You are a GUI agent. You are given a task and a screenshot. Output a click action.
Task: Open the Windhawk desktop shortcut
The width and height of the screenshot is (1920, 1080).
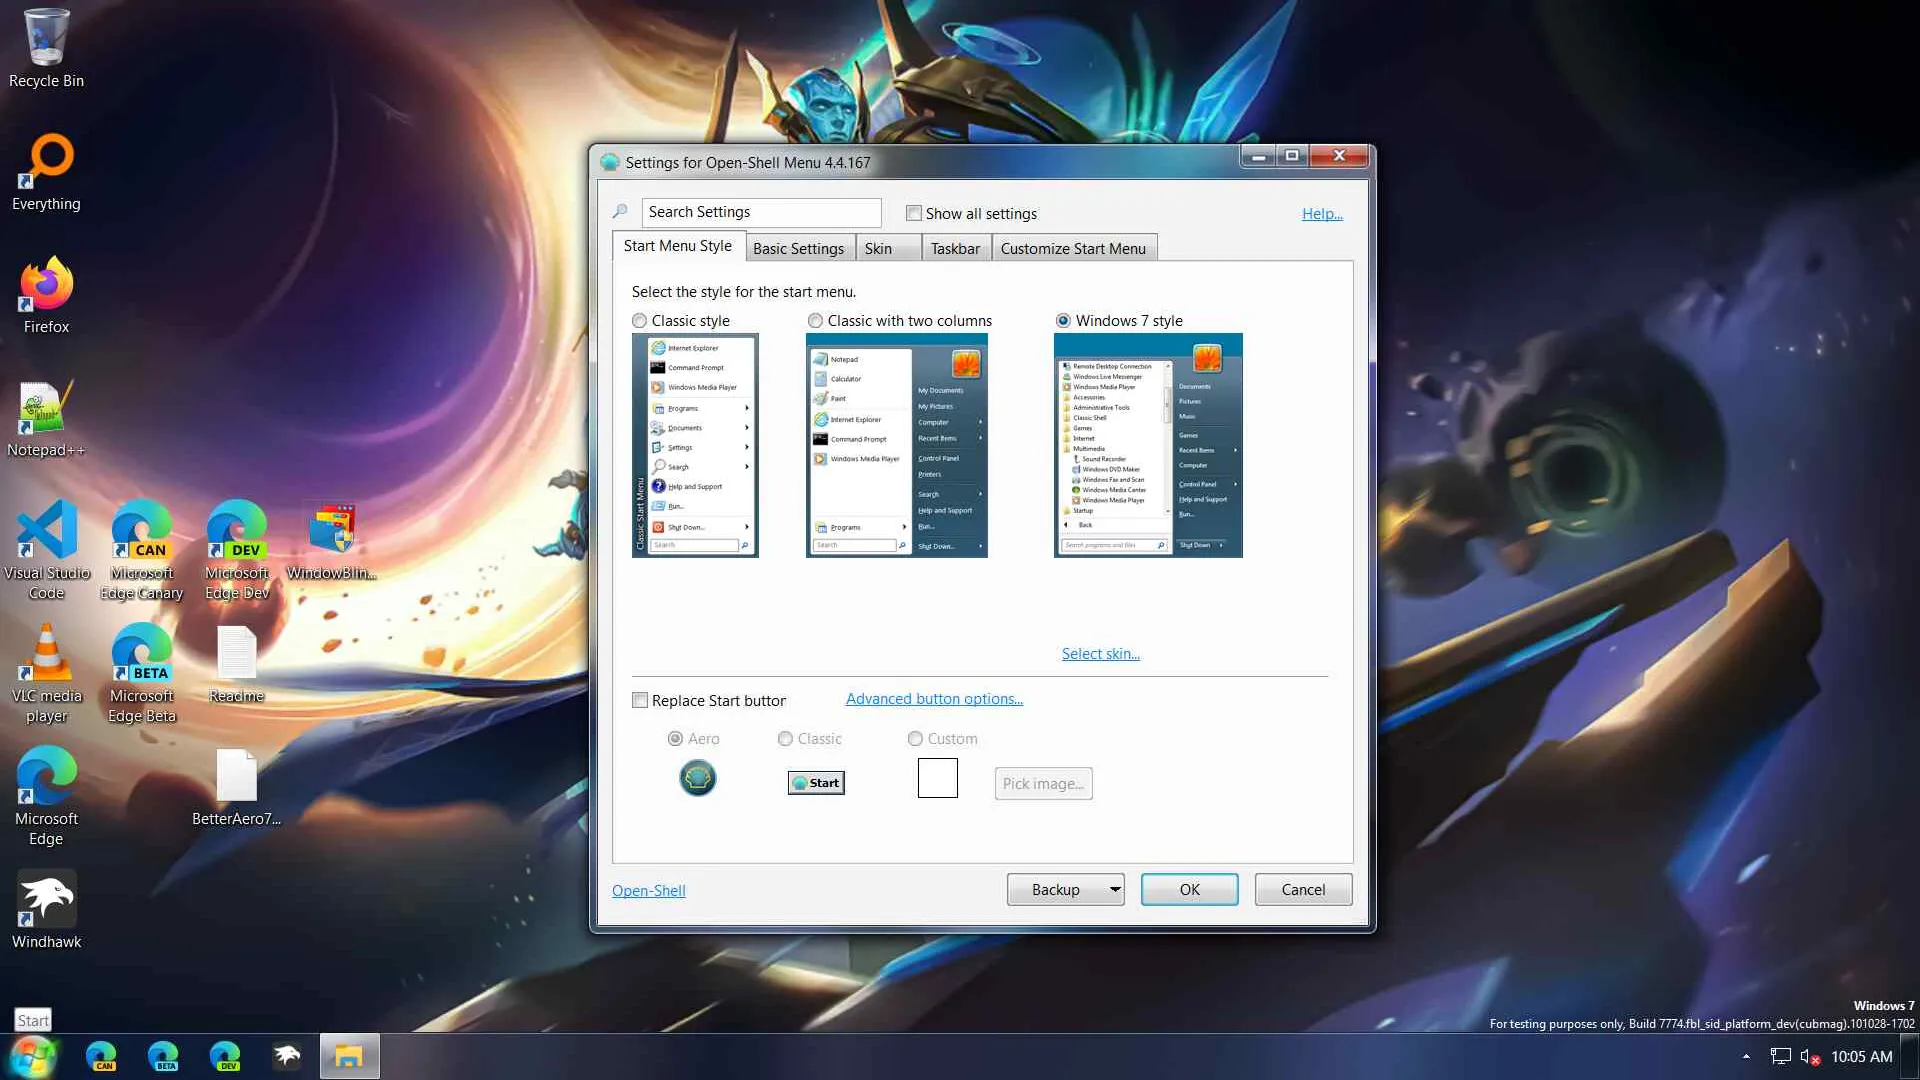coord(46,900)
